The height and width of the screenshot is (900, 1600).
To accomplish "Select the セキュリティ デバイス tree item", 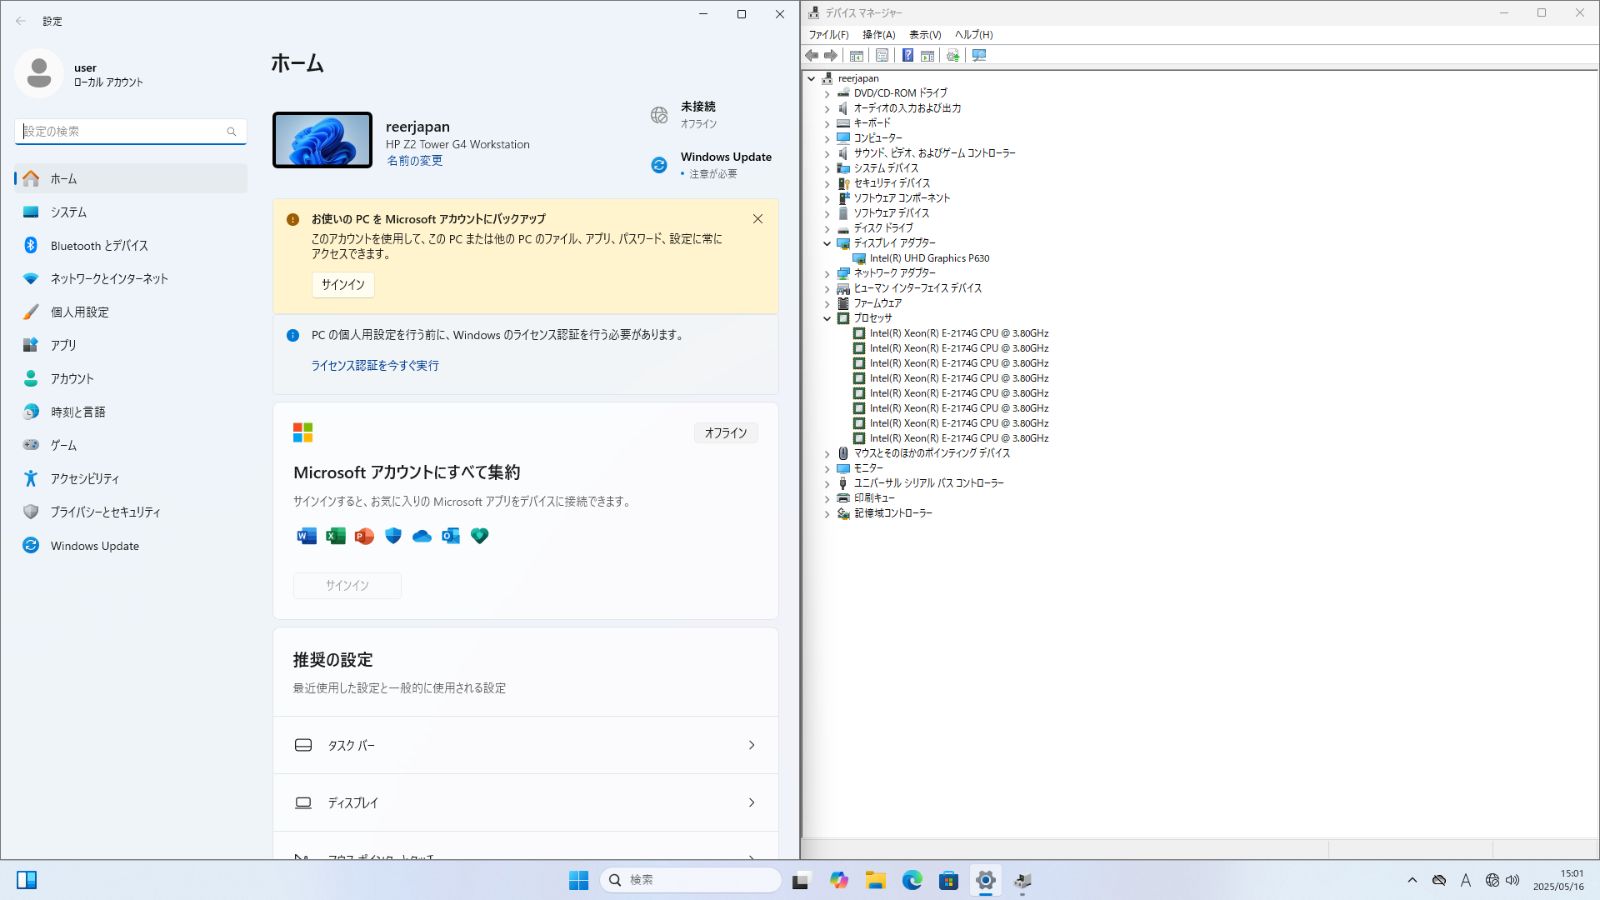I will pyautogui.click(x=892, y=183).
